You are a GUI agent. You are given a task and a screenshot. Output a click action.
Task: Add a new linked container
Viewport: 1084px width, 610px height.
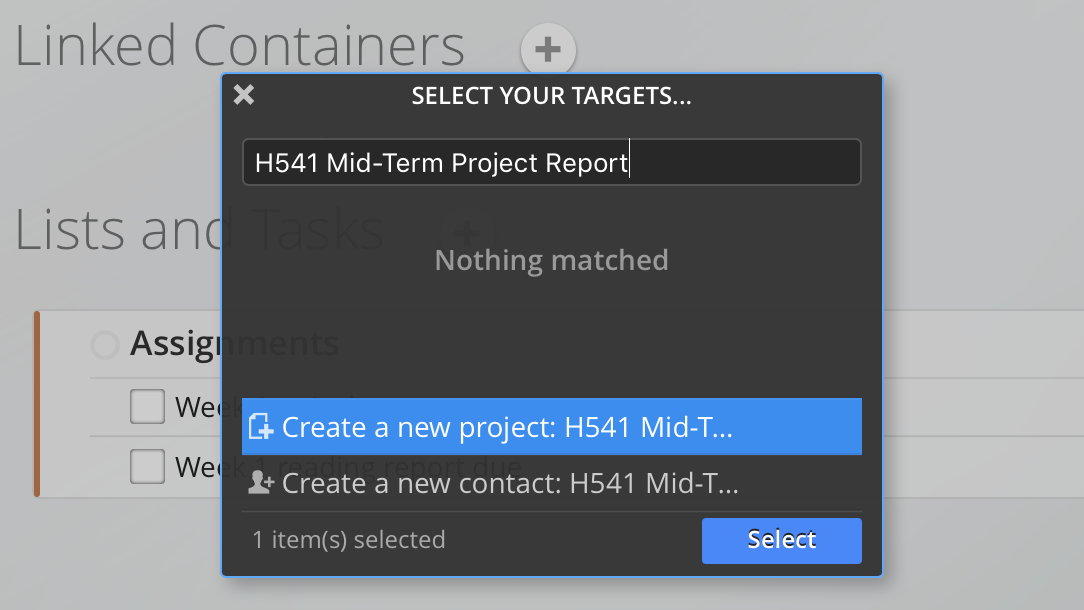click(548, 50)
